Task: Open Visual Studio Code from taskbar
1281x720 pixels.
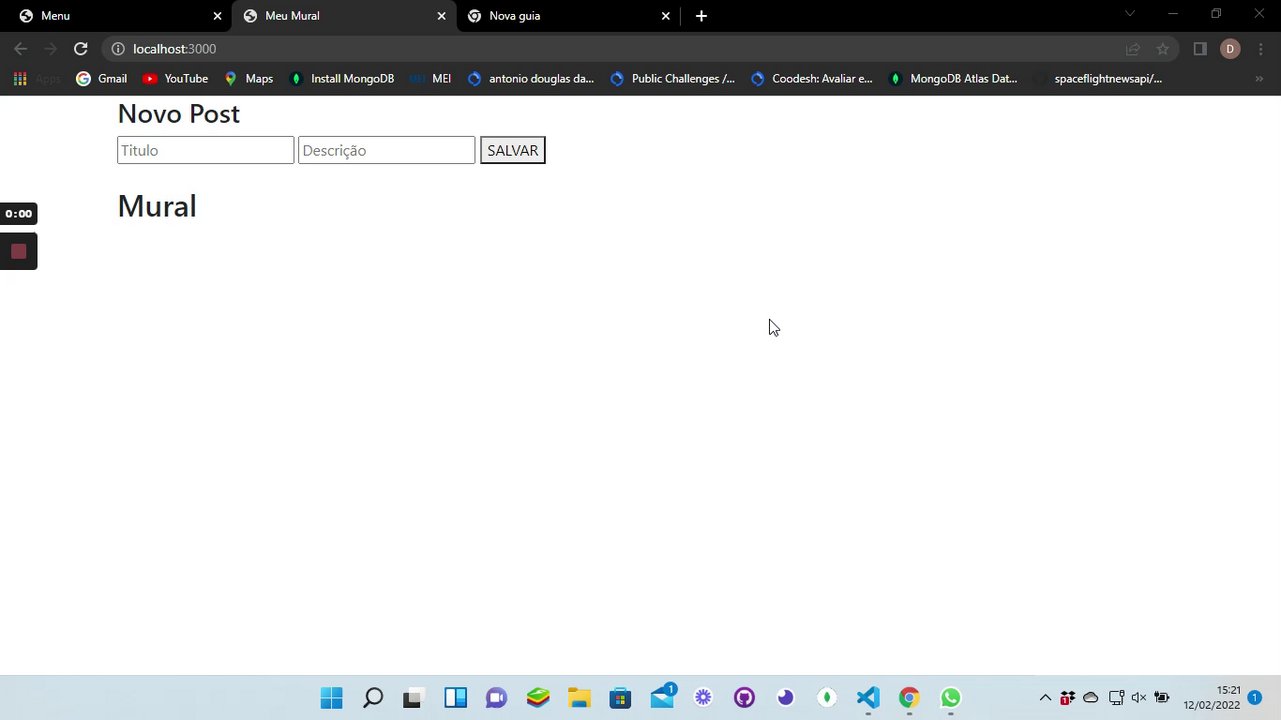Action: tap(868, 698)
